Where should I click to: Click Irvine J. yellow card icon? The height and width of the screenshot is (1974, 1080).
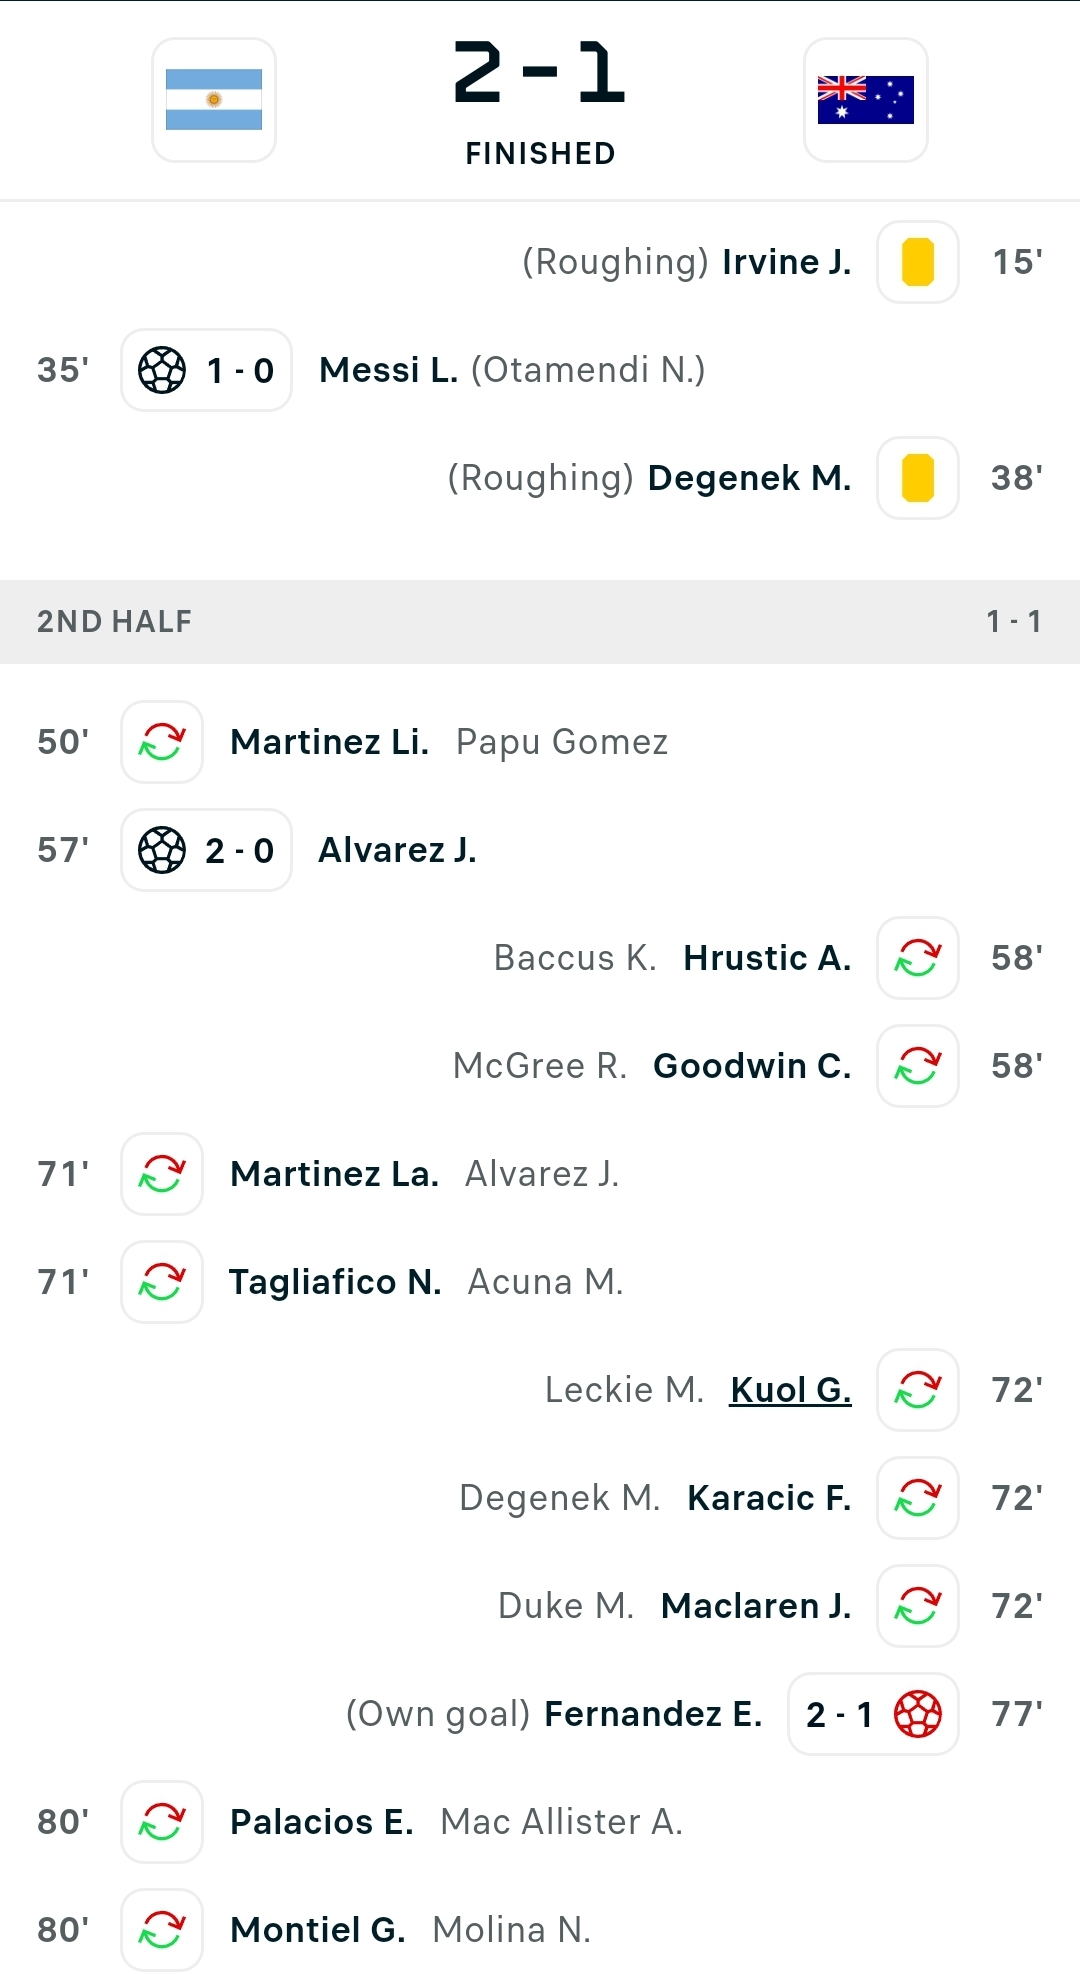click(918, 262)
